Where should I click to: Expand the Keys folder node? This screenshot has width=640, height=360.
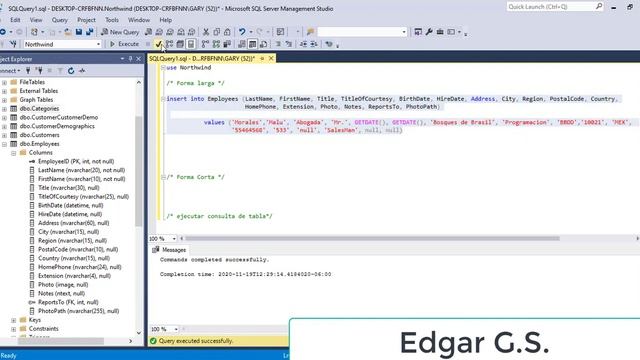13,320
